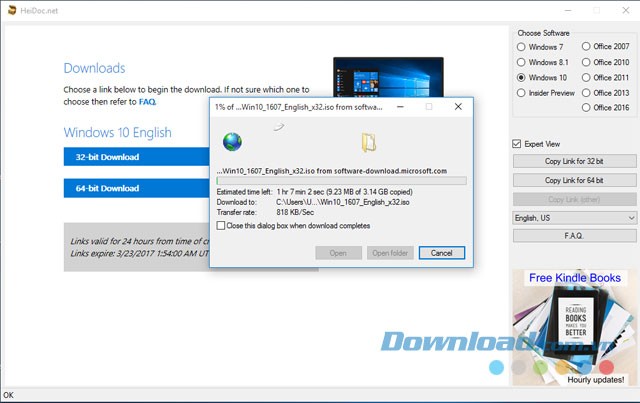Click the 64-bit Download button
This screenshot has width=640, height=403.
(x=137, y=188)
